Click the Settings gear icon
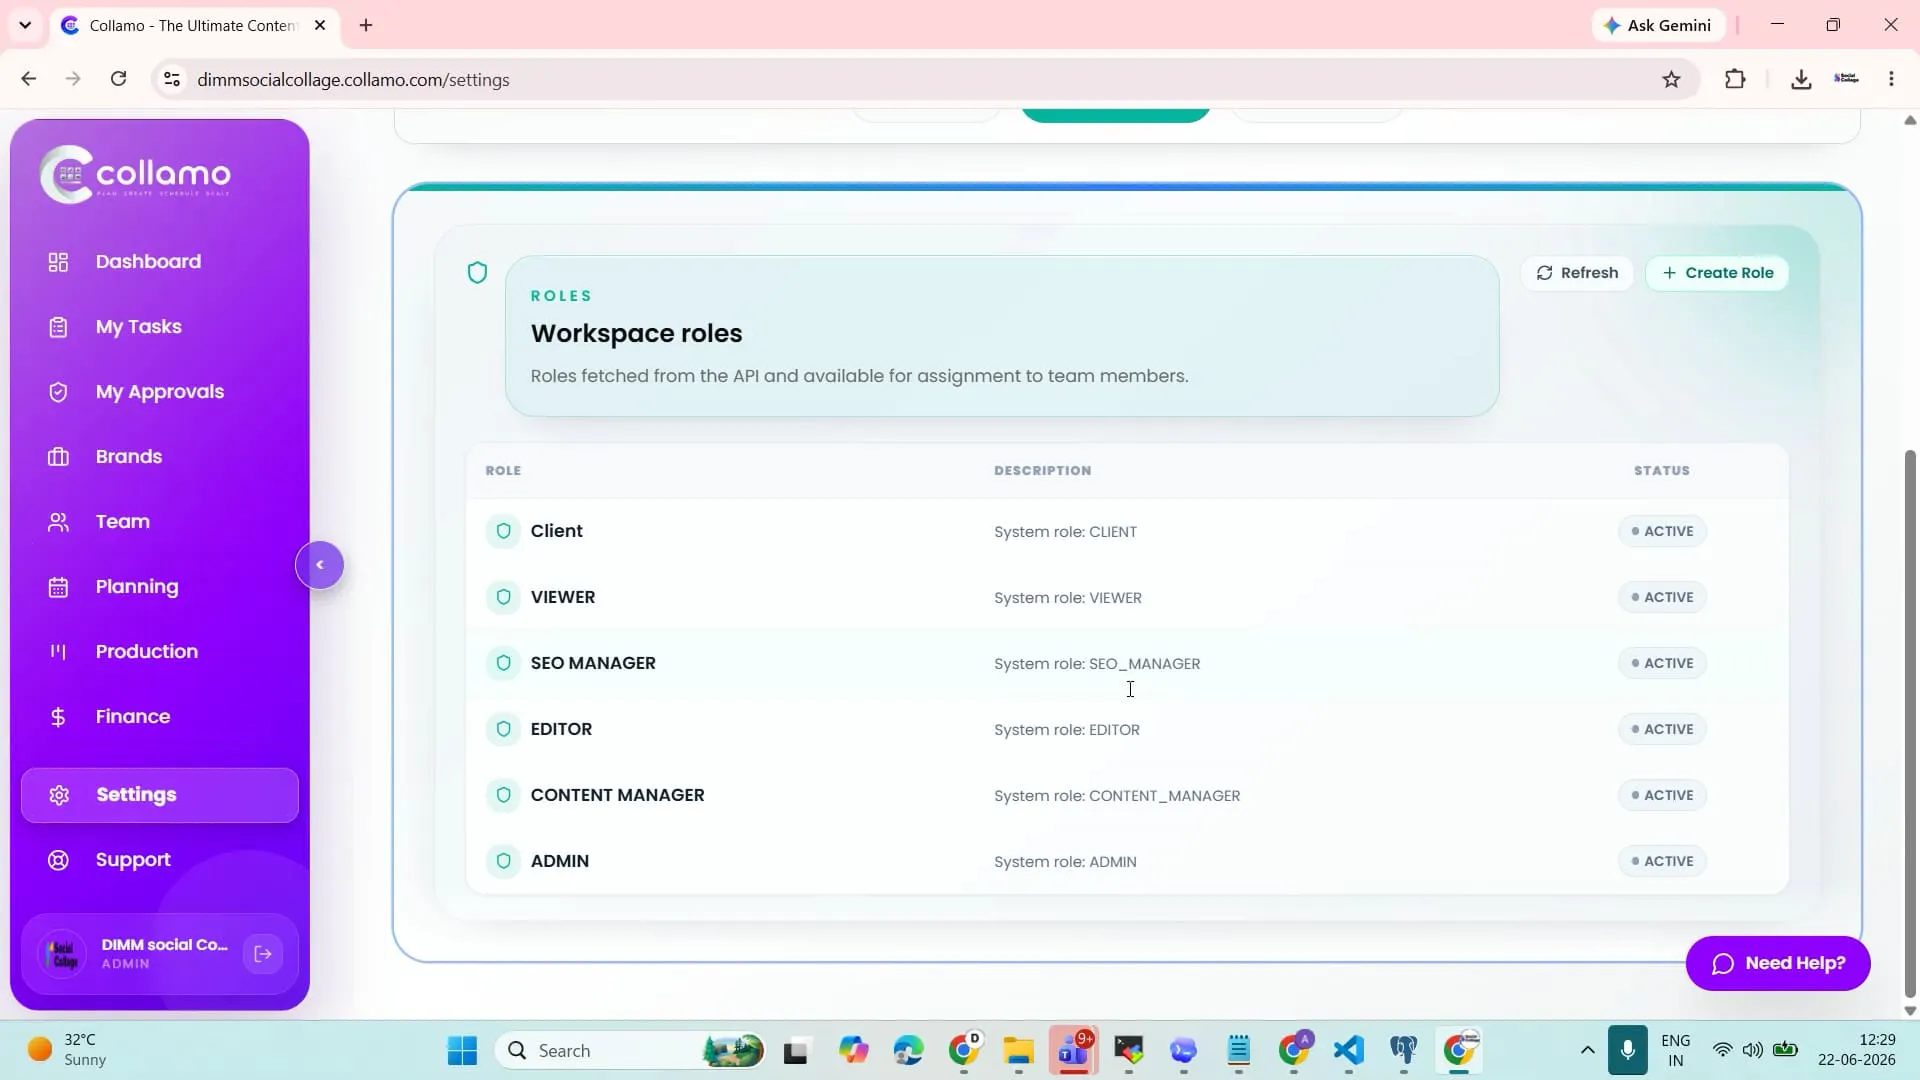 click(59, 795)
